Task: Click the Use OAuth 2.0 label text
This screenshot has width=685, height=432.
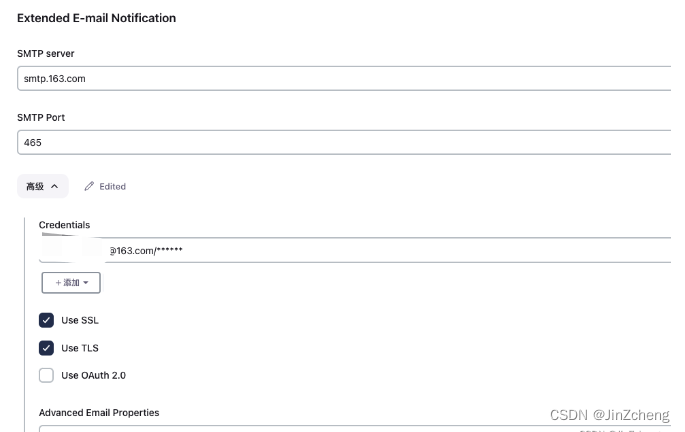Action: pyautogui.click(x=93, y=376)
